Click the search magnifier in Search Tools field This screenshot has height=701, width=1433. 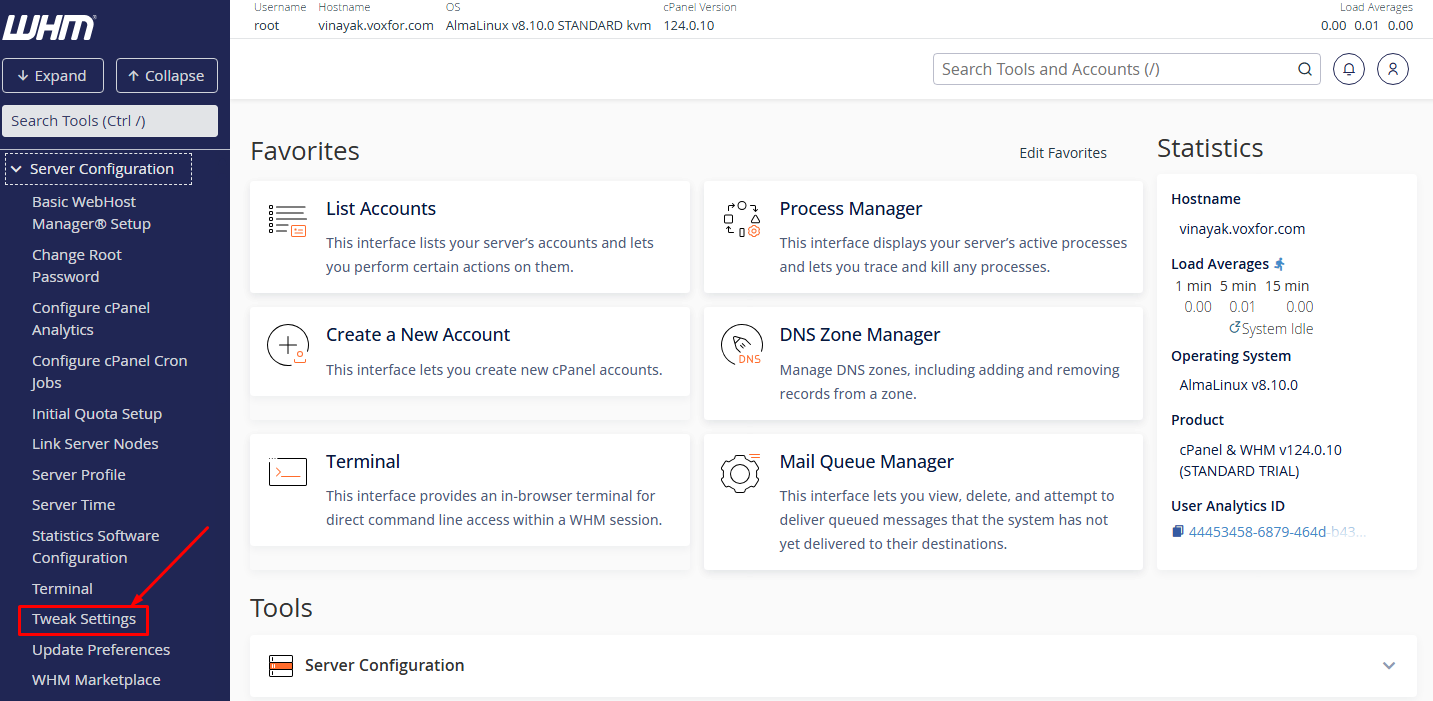[1304, 69]
